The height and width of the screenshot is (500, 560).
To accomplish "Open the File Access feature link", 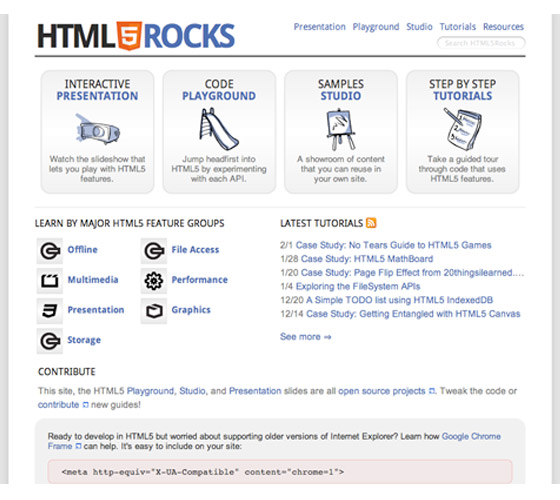I will [195, 250].
